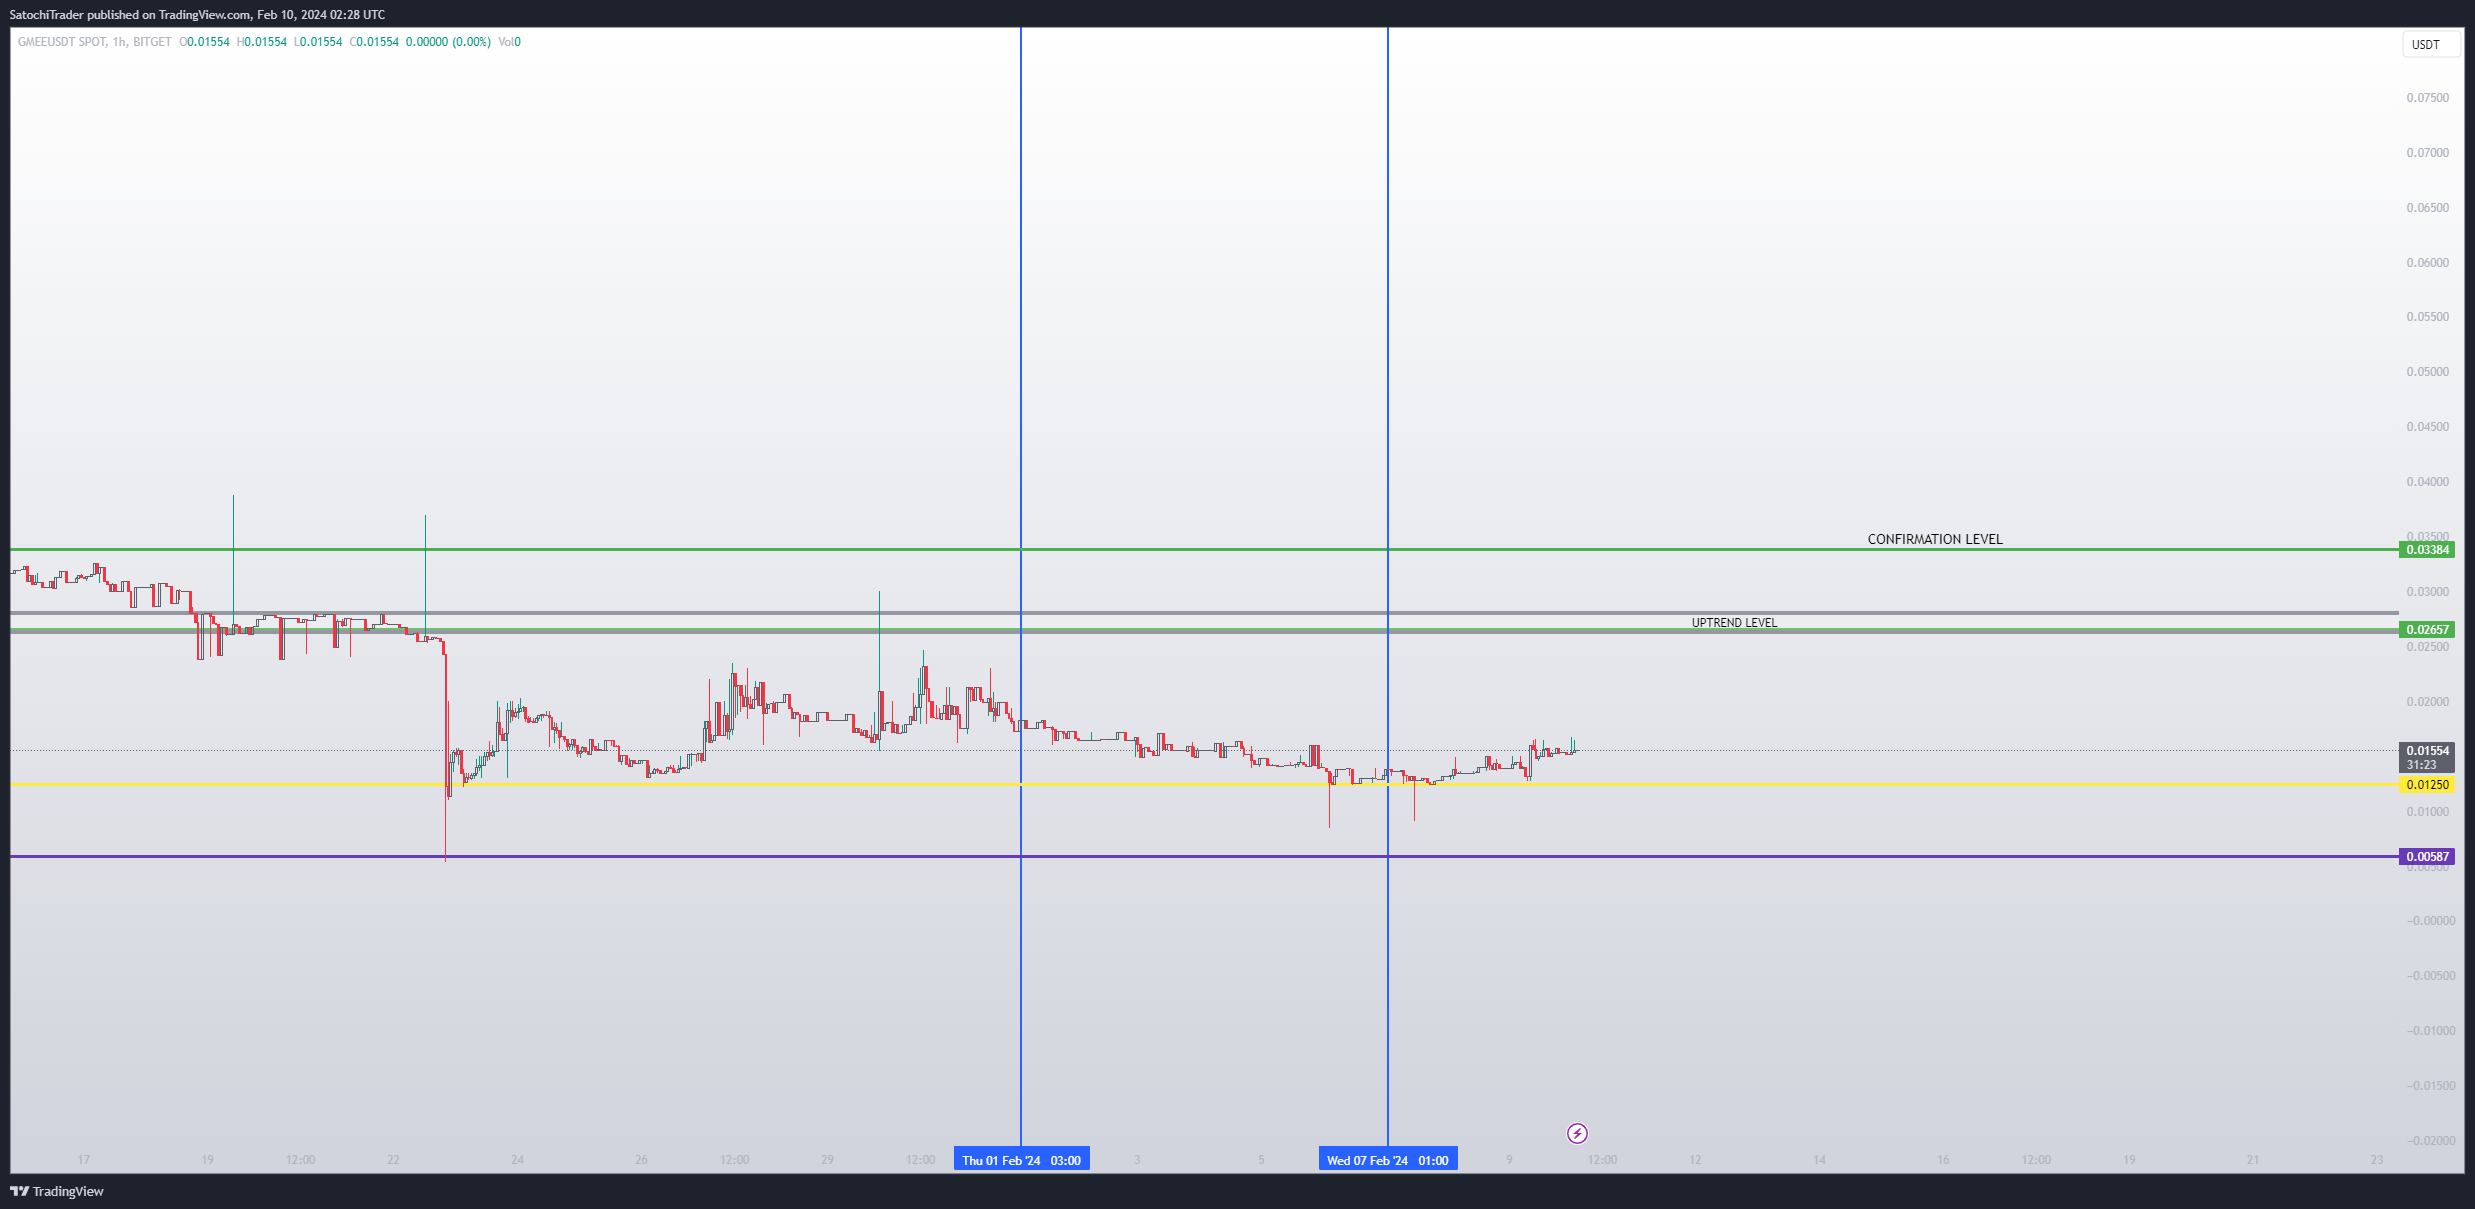
Task: Click the purple lightning event marker
Action: coord(1577,1133)
